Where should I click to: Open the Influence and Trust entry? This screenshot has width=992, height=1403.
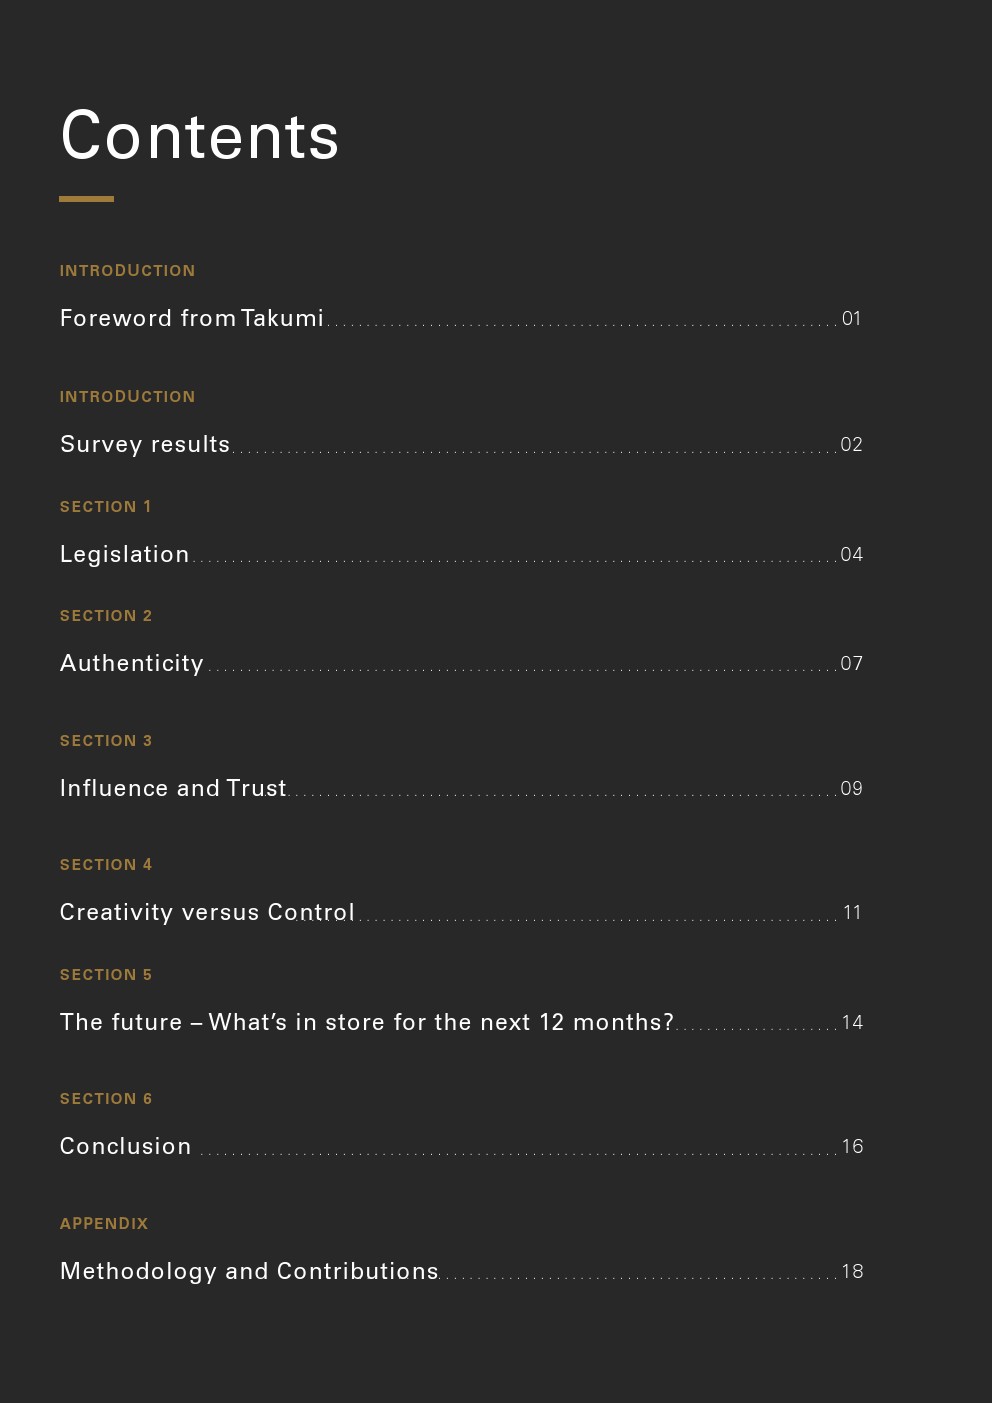coord(173,788)
